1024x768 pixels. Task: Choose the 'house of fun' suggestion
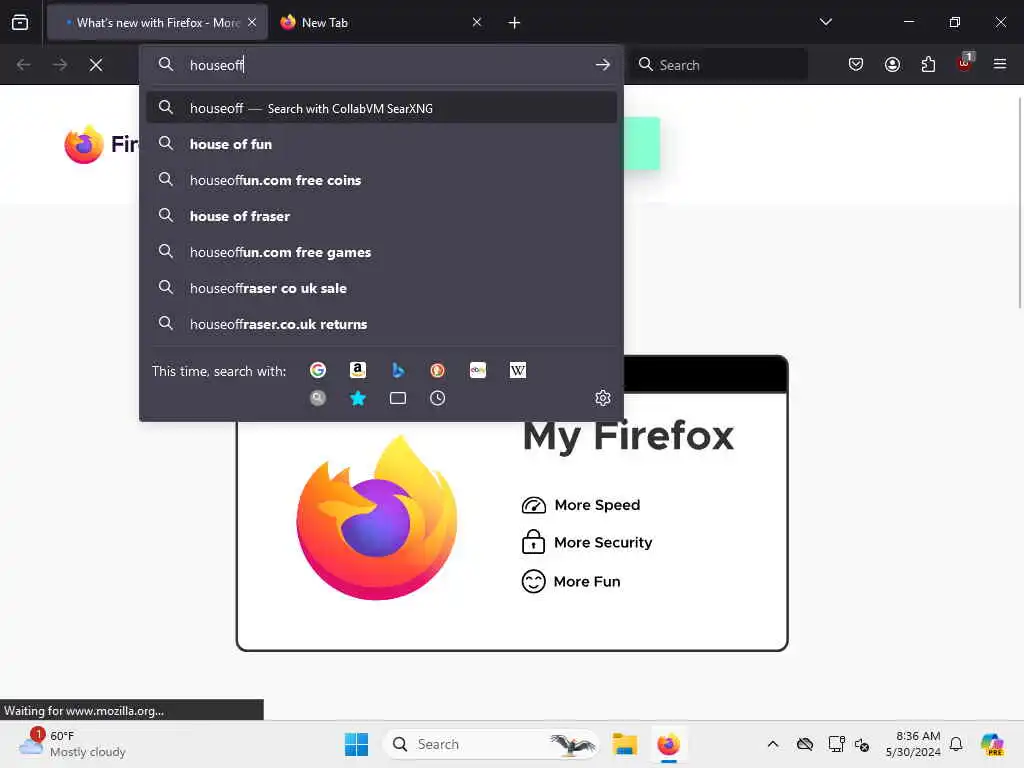pos(381,144)
